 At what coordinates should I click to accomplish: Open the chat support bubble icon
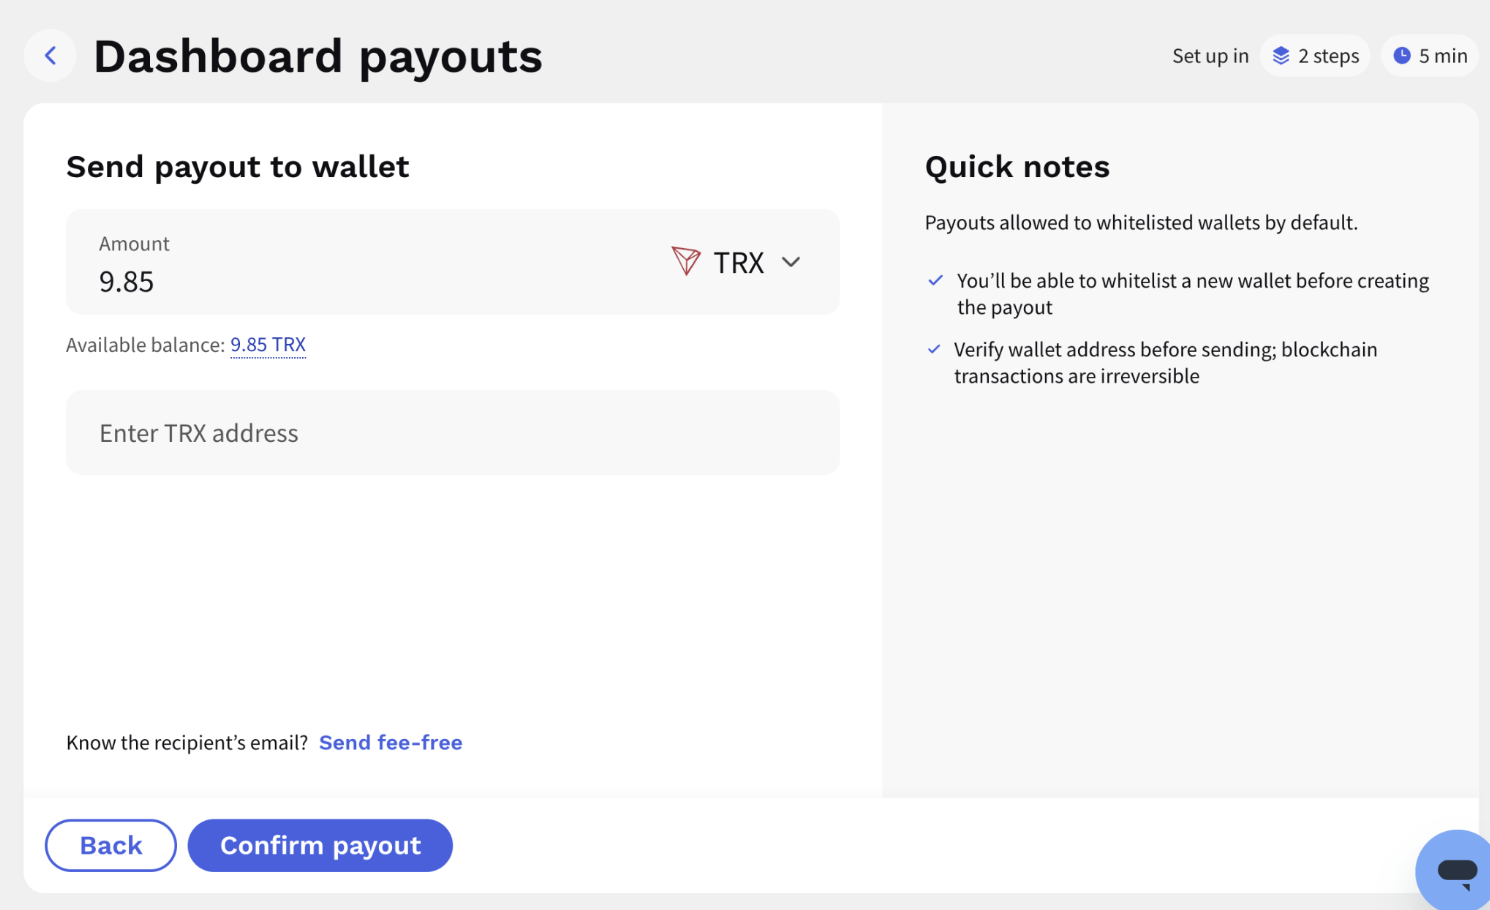[1456, 870]
